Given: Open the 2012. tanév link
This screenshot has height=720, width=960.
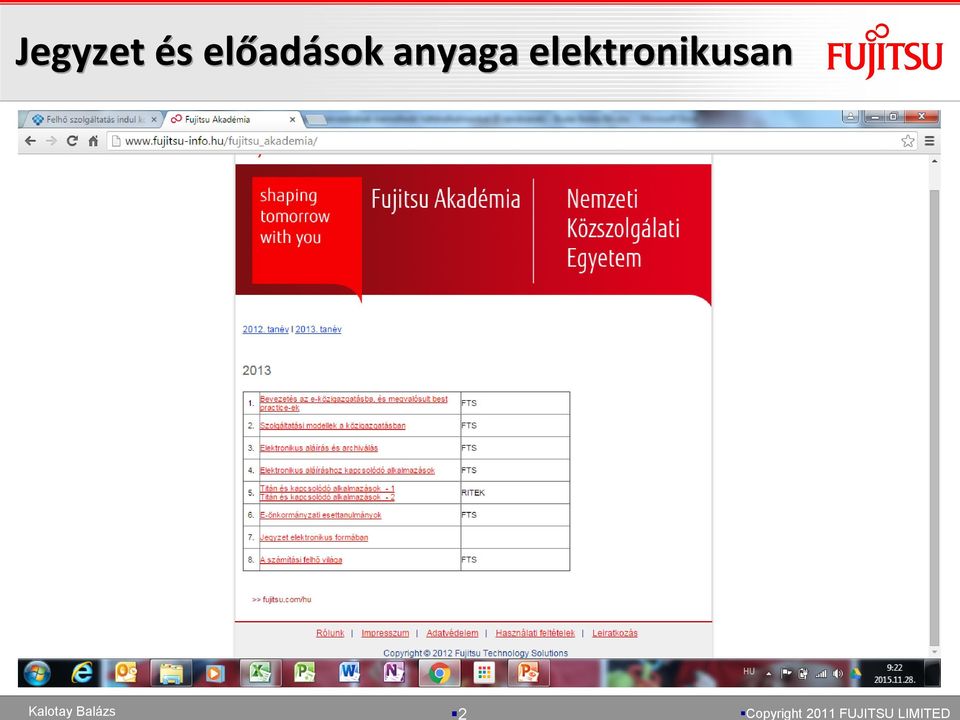Looking at the screenshot, I should point(265,329).
